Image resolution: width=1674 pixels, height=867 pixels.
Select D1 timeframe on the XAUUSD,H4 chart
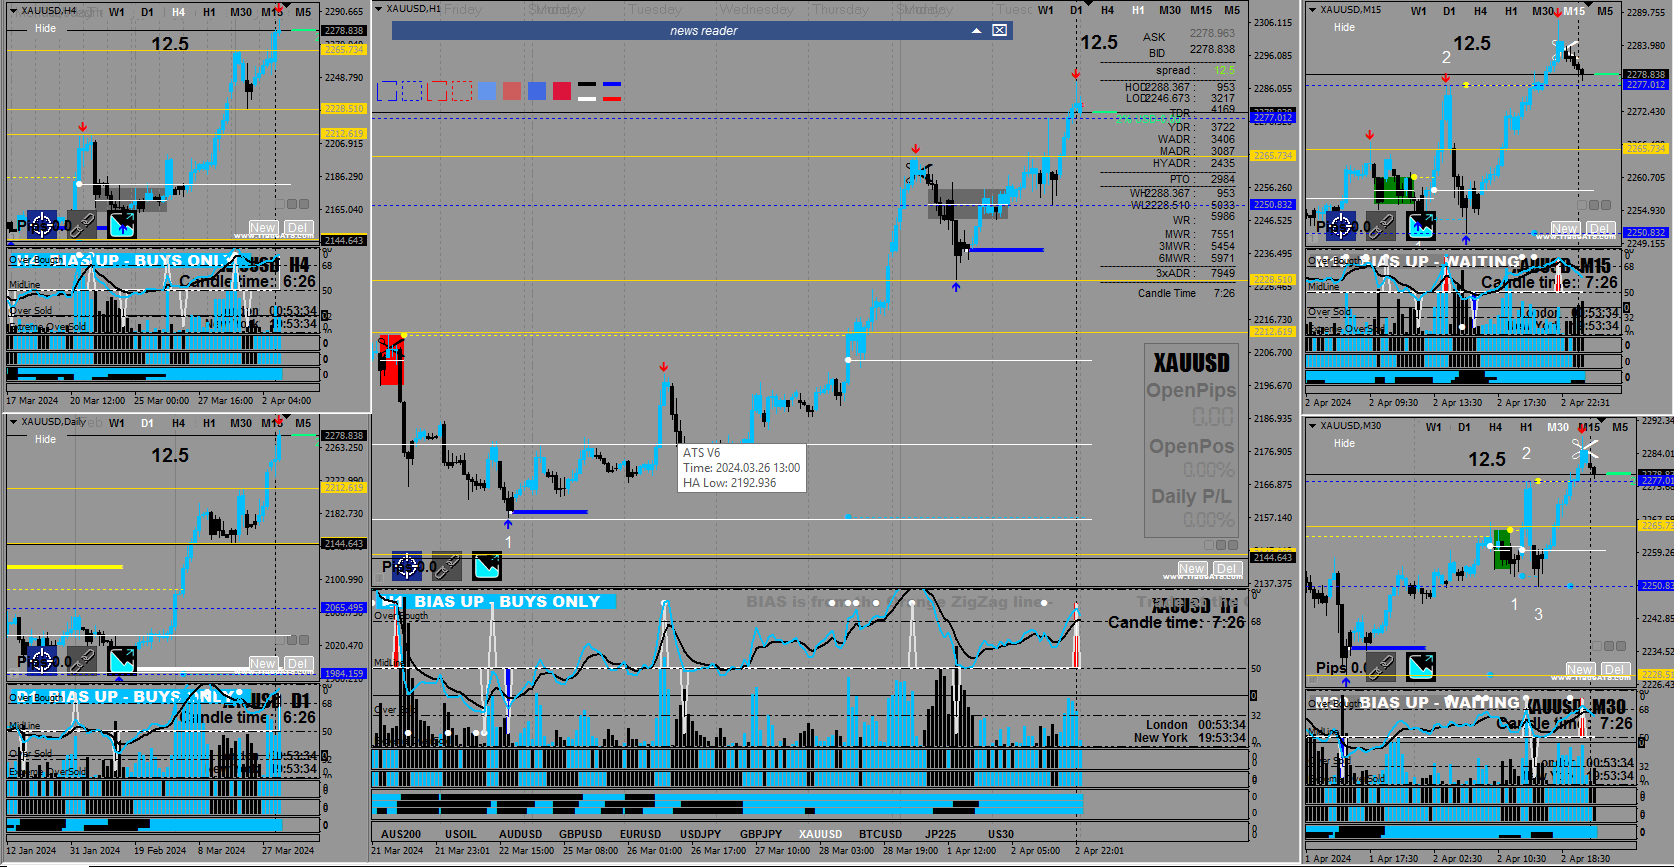pyautogui.click(x=148, y=12)
